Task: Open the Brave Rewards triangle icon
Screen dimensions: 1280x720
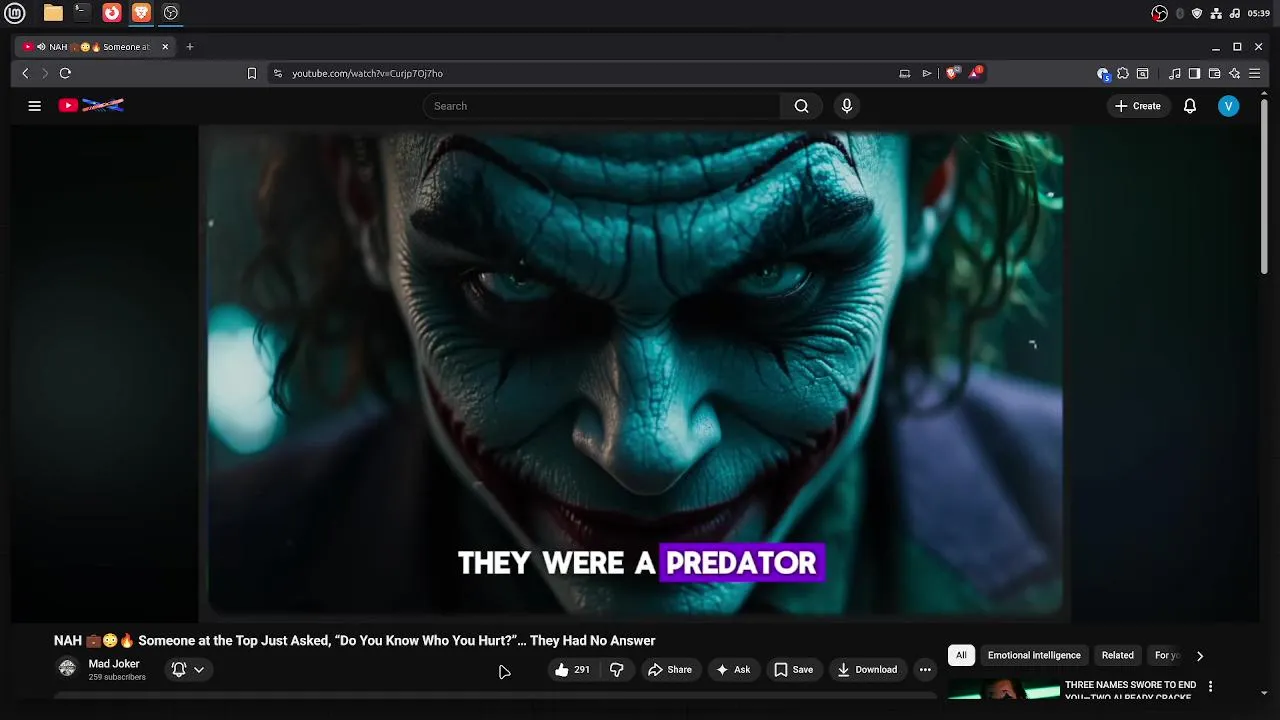Action: pyautogui.click(x=975, y=73)
